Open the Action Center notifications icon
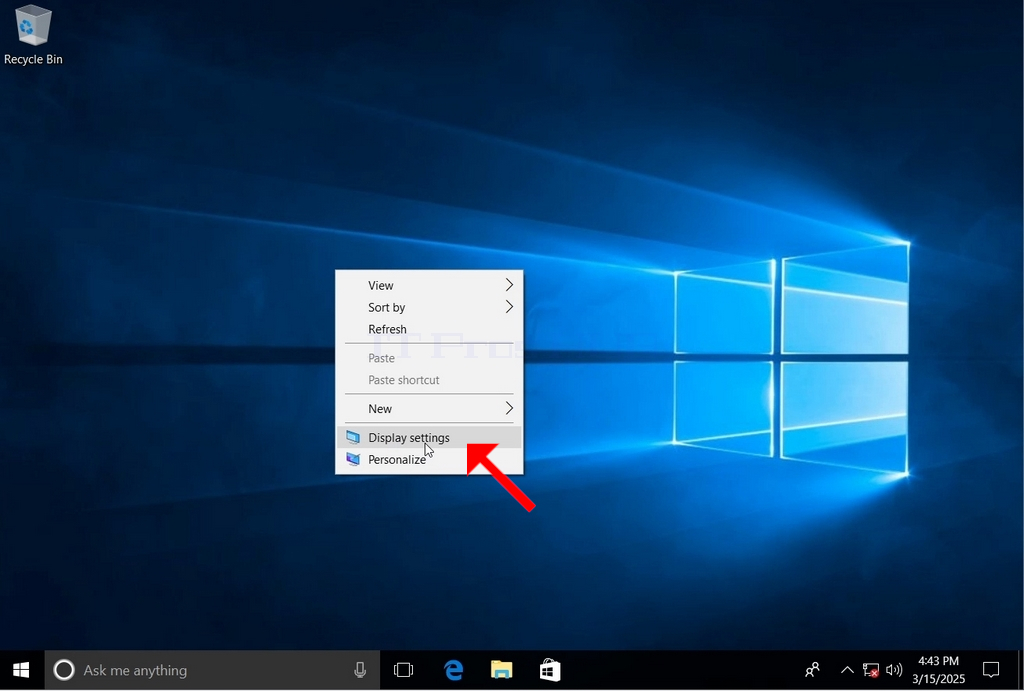The image size is (1024, 691). [x=991, y=670]
